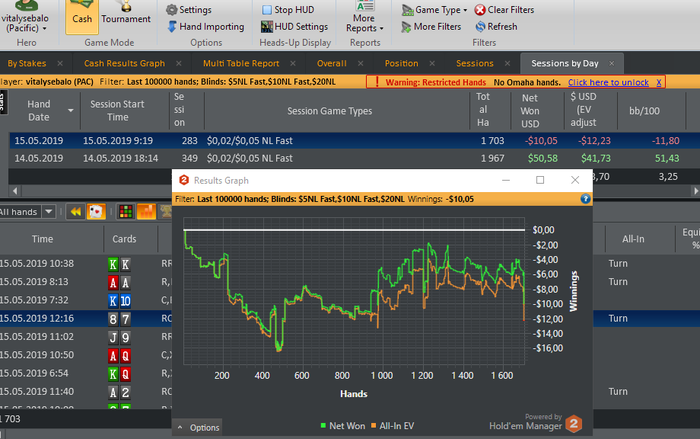Switch to Position tab
The image size is (700, 439).
[401, 63]
